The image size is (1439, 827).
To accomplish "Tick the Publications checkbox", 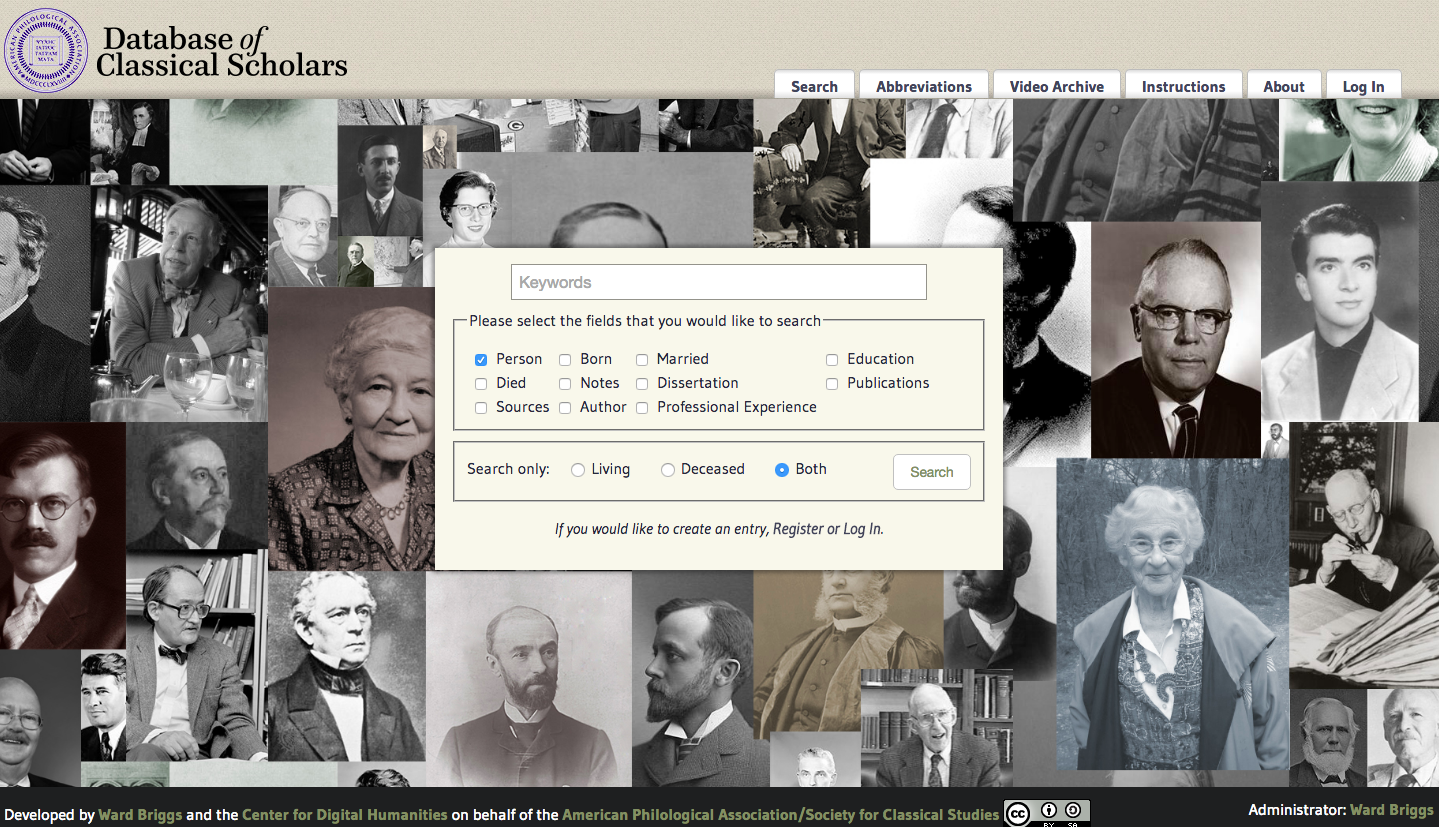I will tap(832, 384).
